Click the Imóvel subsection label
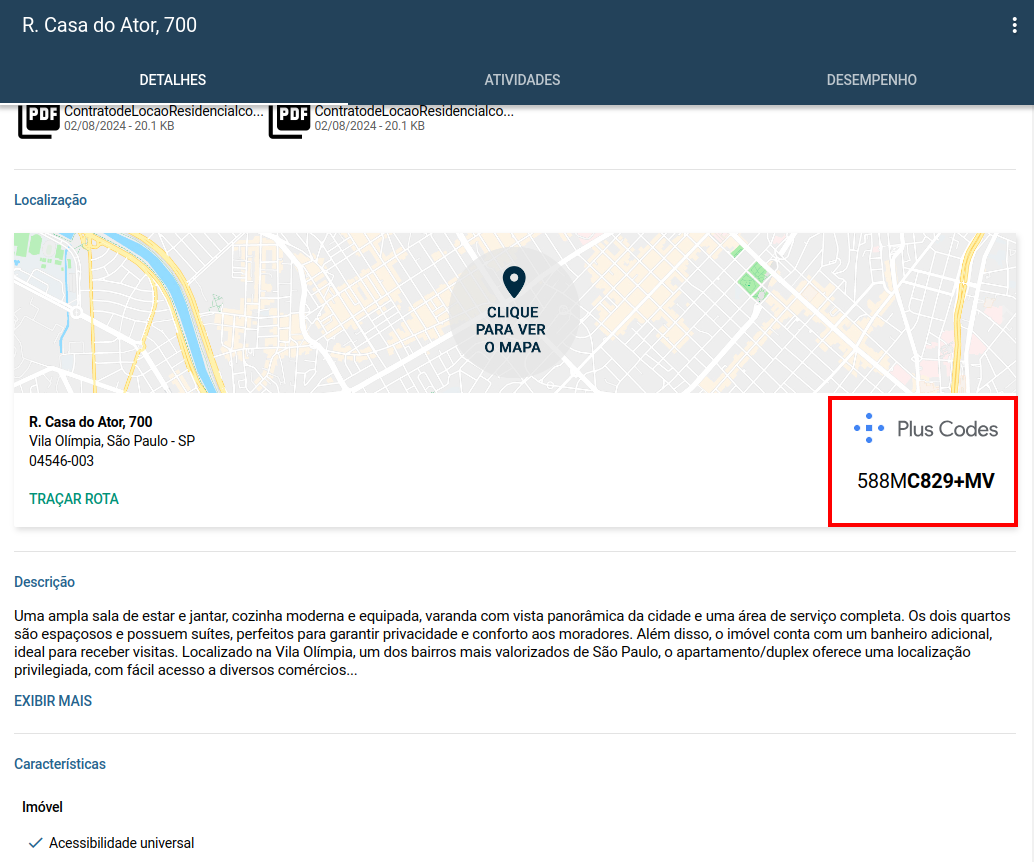 click(42, 807)
